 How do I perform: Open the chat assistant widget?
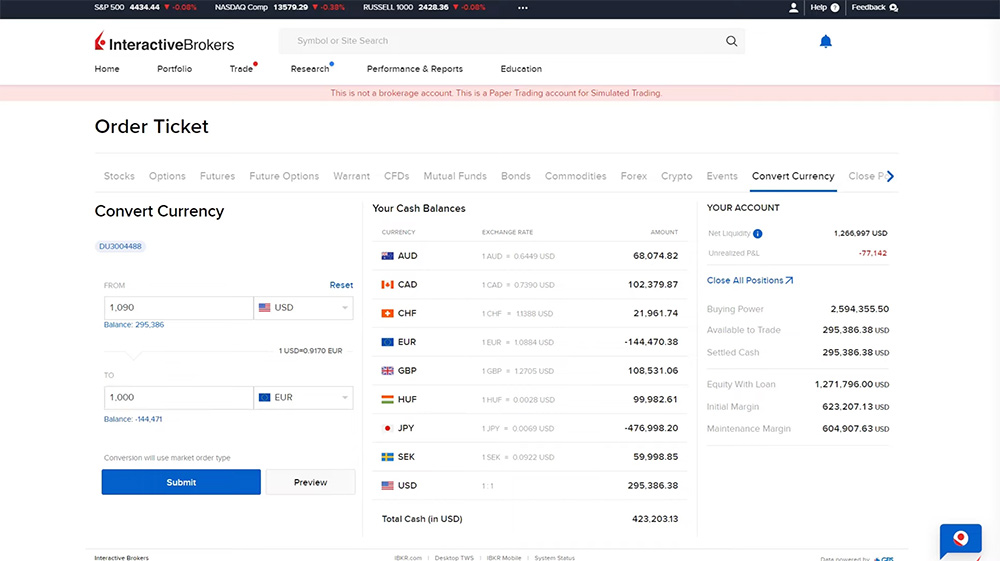960,541
